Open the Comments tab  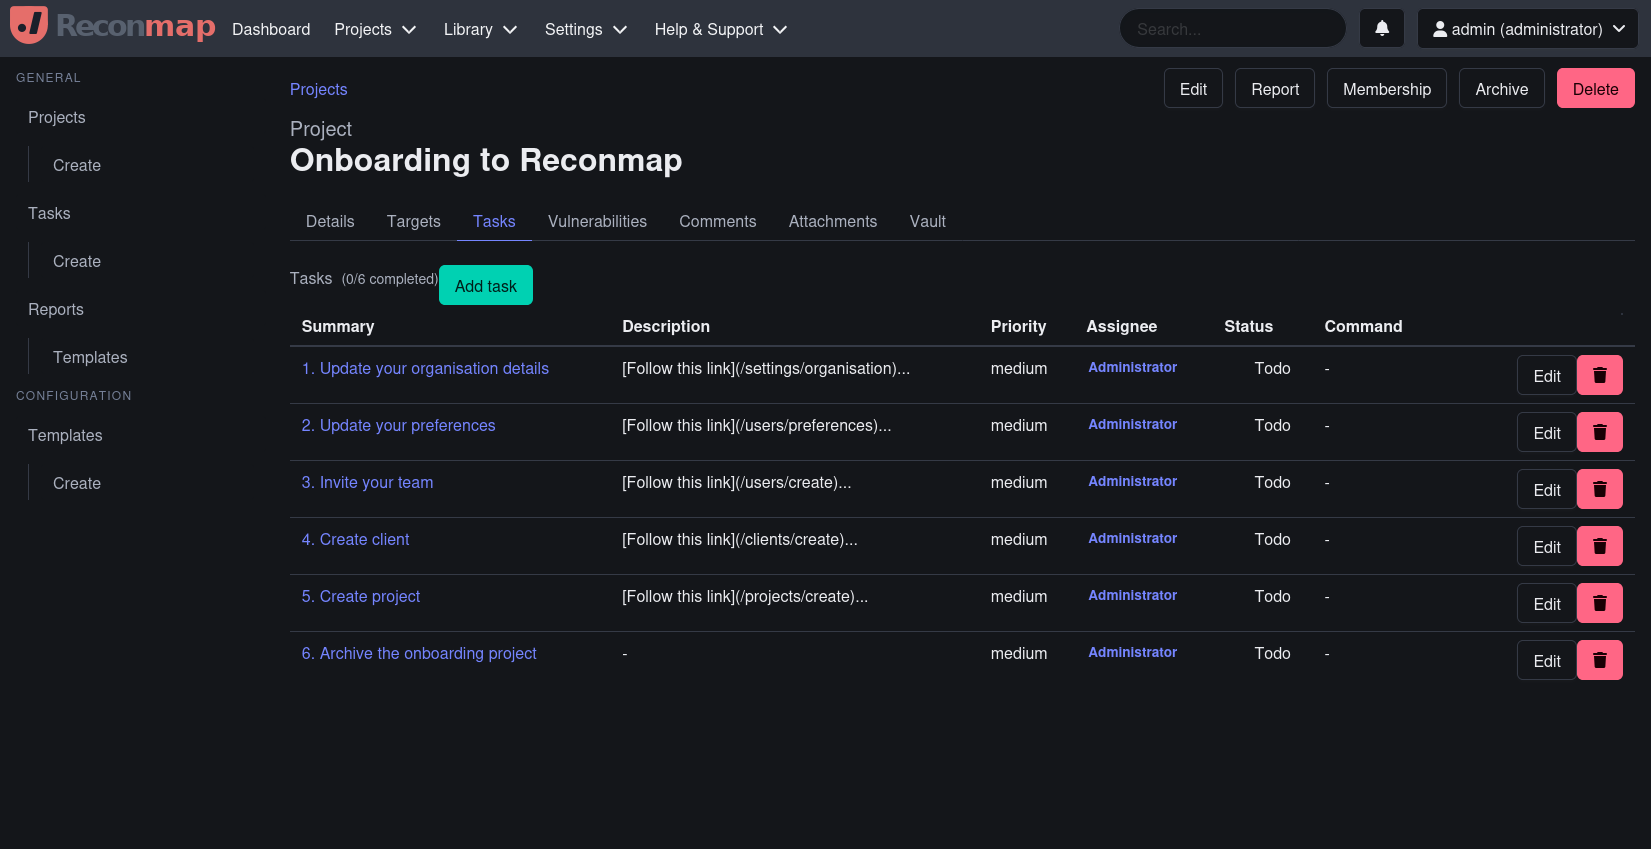point(718,221)
